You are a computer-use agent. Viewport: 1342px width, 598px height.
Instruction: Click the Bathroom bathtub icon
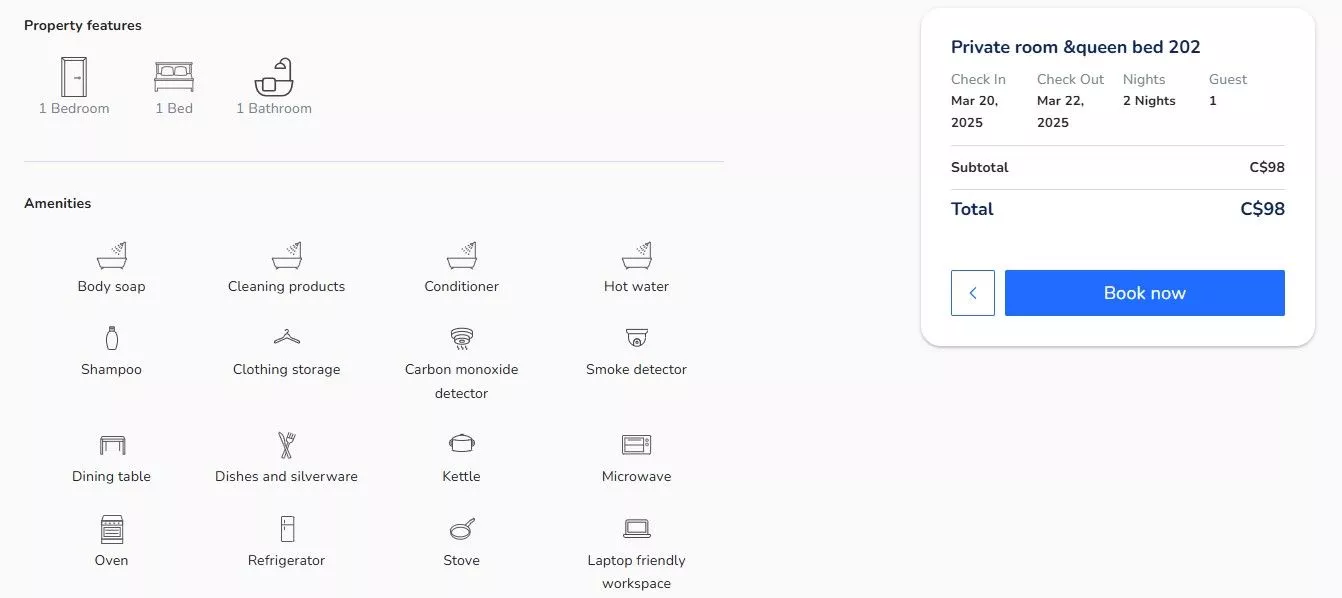274,77
